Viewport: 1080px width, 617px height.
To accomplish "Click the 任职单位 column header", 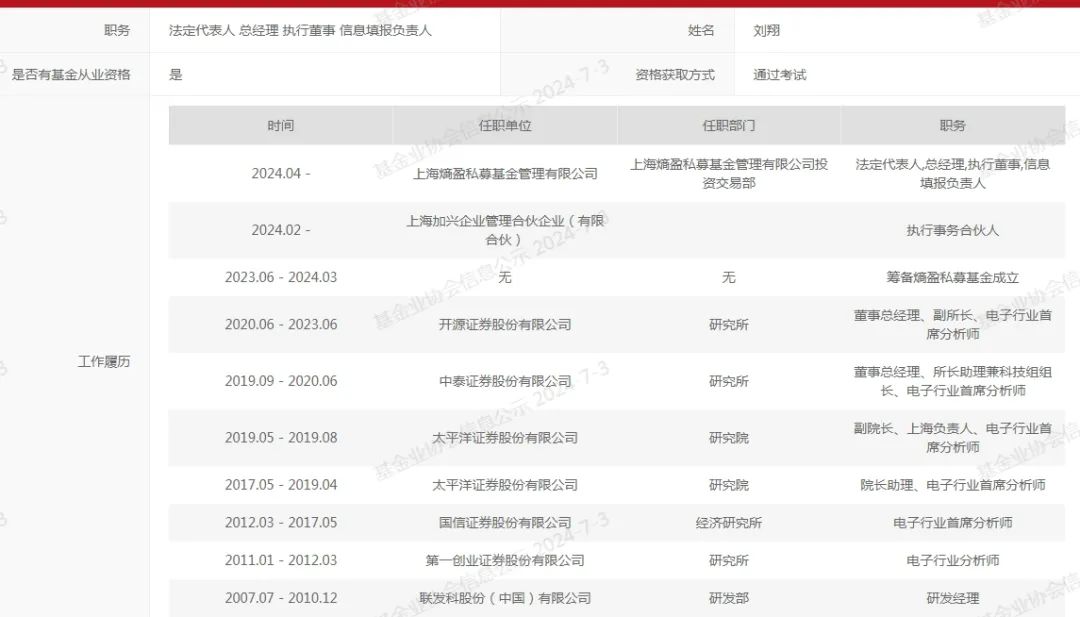I will [x=505, y=125].
